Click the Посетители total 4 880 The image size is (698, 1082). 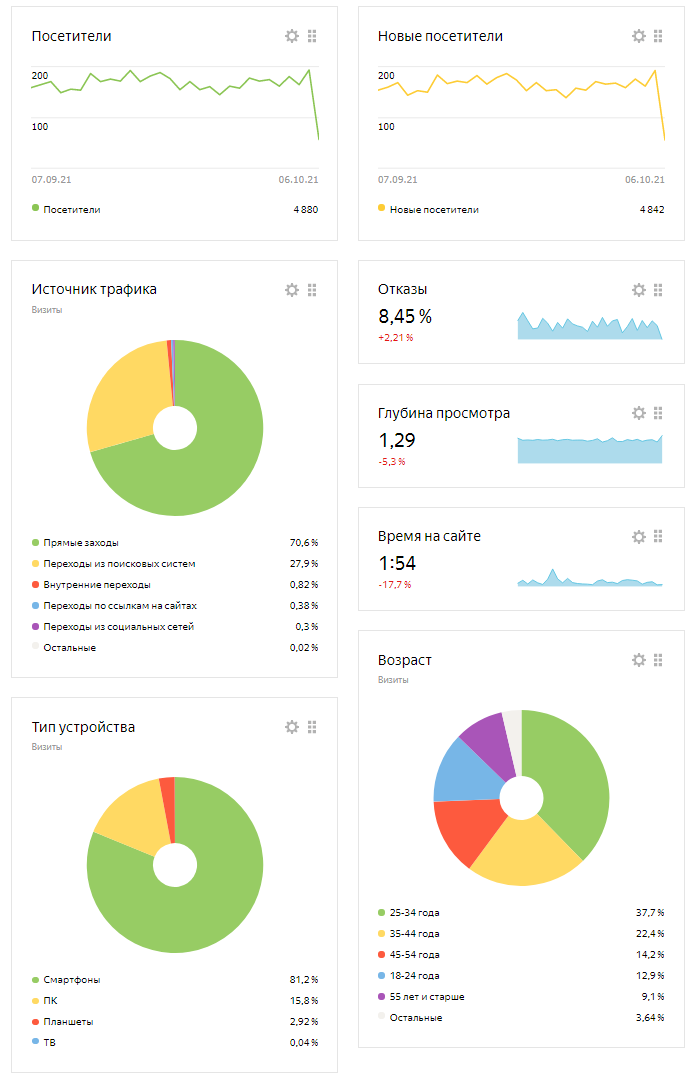(x=306, y=209)
